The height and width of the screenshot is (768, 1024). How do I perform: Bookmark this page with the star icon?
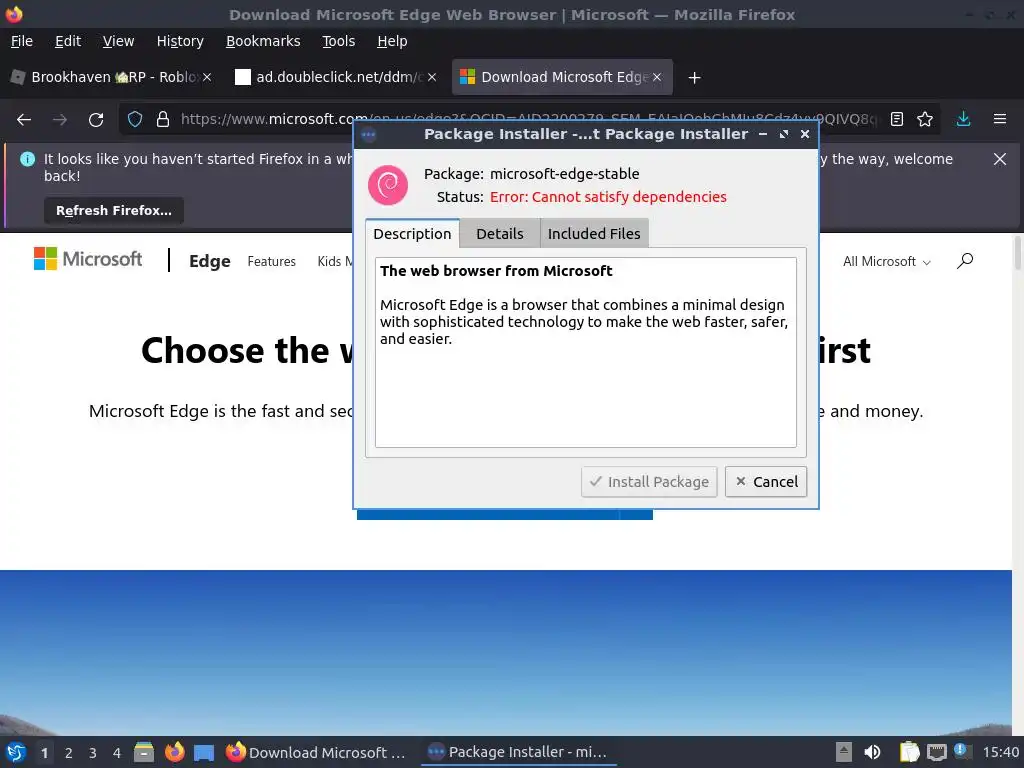tap(925, 120)
